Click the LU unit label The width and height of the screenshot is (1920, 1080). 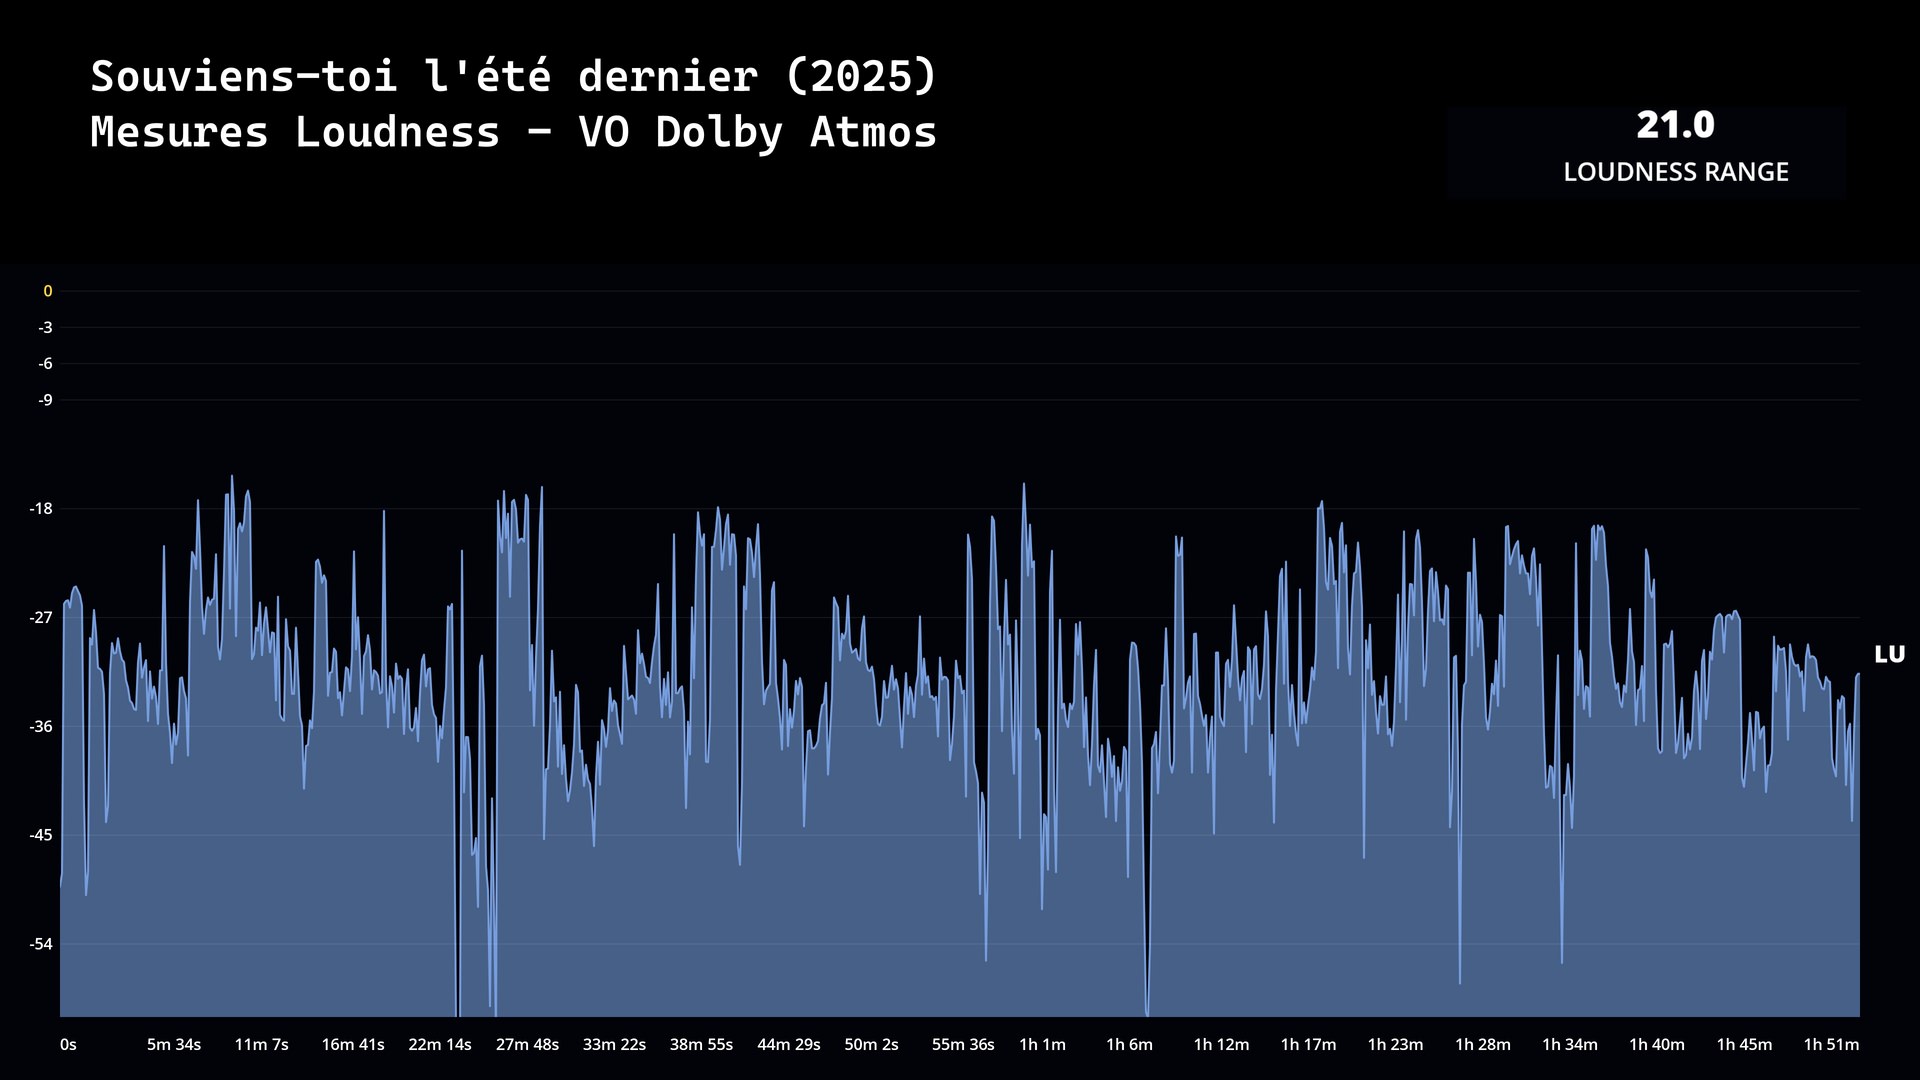pos(1889,655)
